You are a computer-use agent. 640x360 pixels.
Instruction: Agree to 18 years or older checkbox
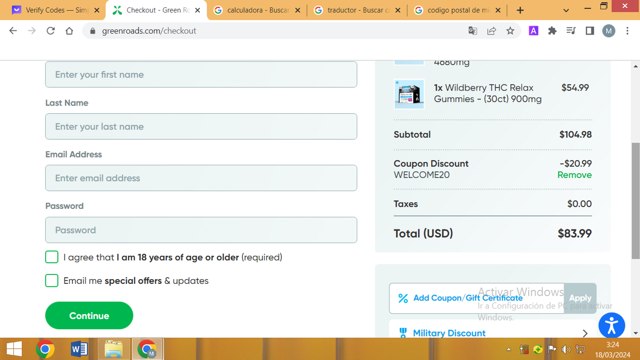(x=52, y=257)
